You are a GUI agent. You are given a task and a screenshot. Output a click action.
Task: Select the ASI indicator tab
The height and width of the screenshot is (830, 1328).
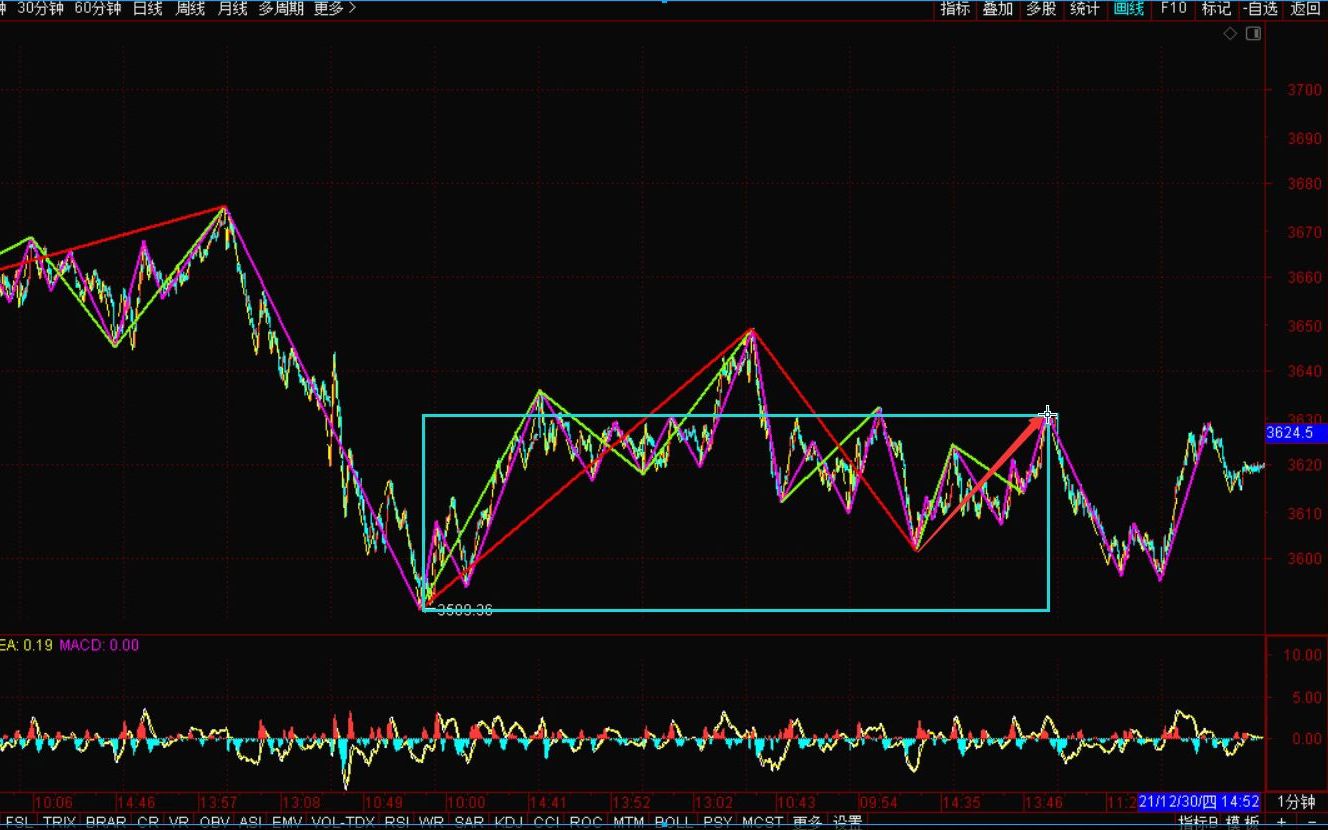(x=250, y=822)
